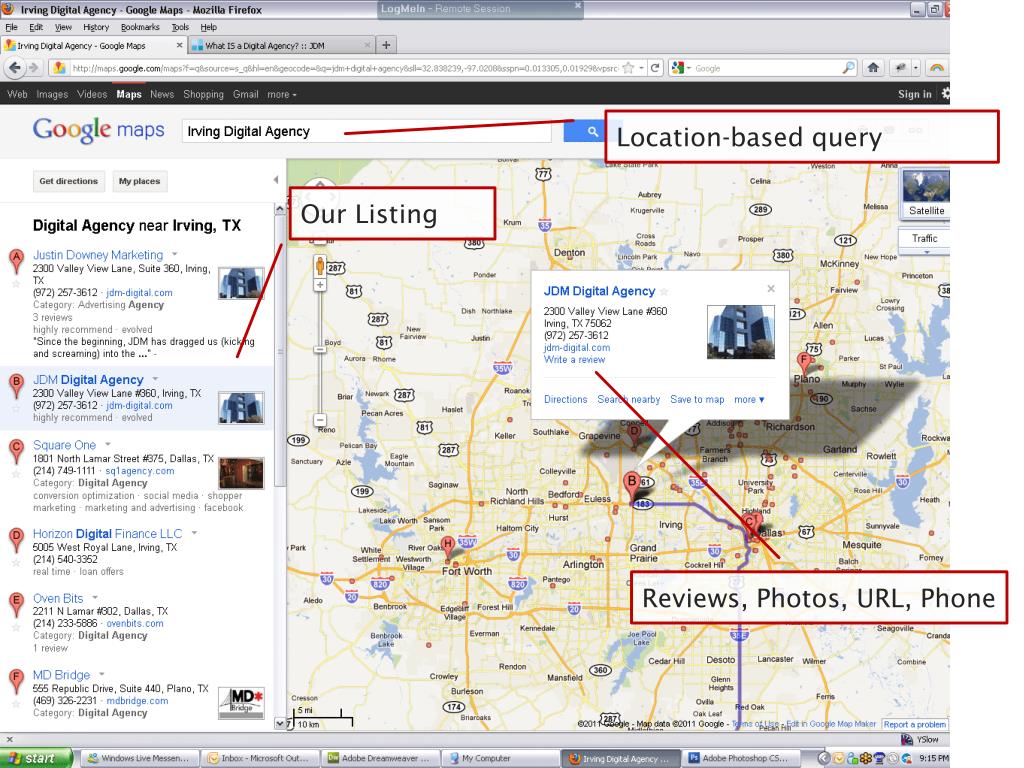This screenshot has height=768, width=1024.
Task: Open the Google Maps settings gear
Action: [x=945, y=94]
